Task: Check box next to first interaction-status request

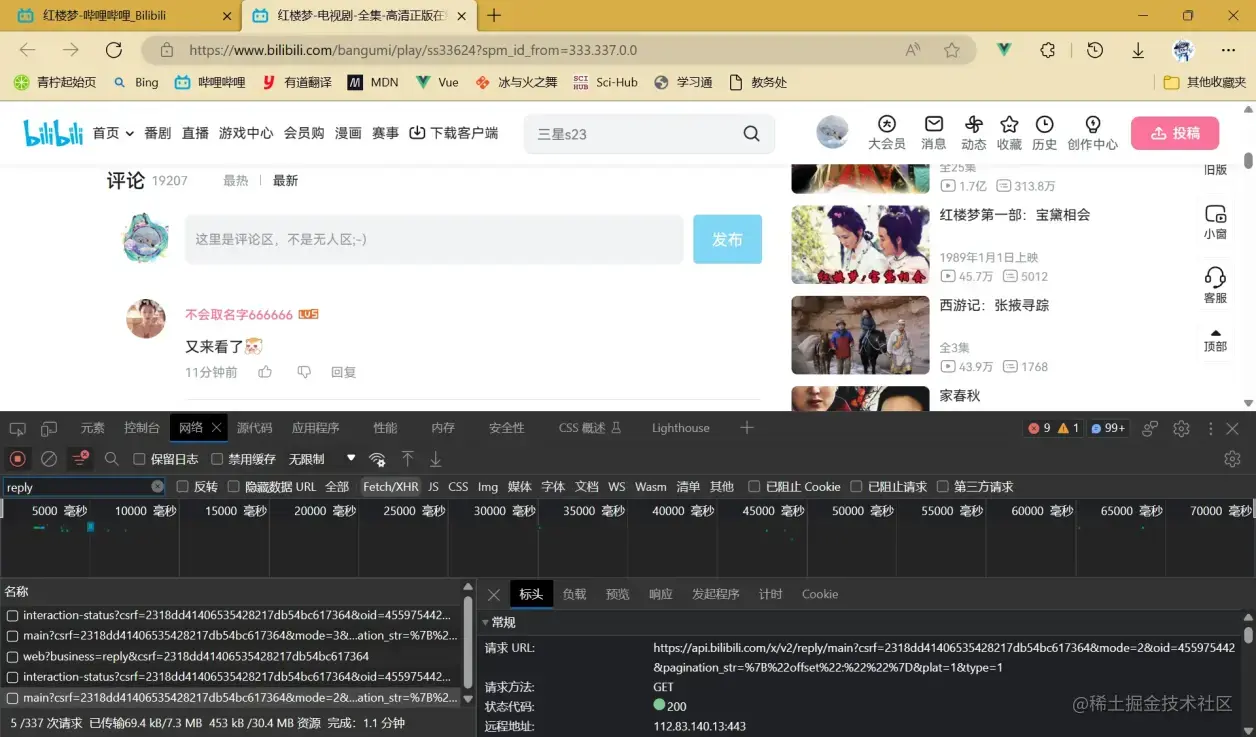Action: (x=13, y=616)
